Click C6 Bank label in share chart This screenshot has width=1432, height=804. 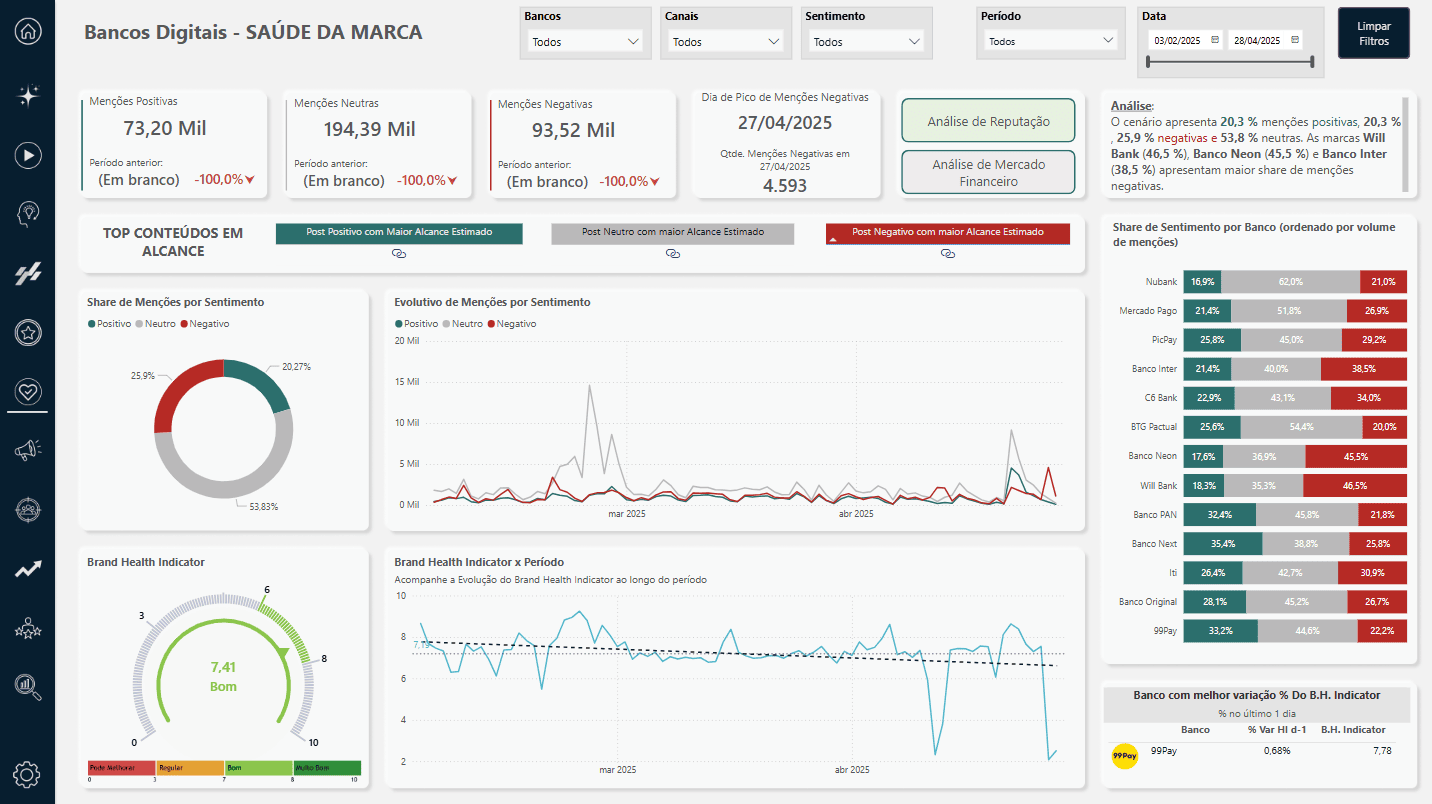1160,398
